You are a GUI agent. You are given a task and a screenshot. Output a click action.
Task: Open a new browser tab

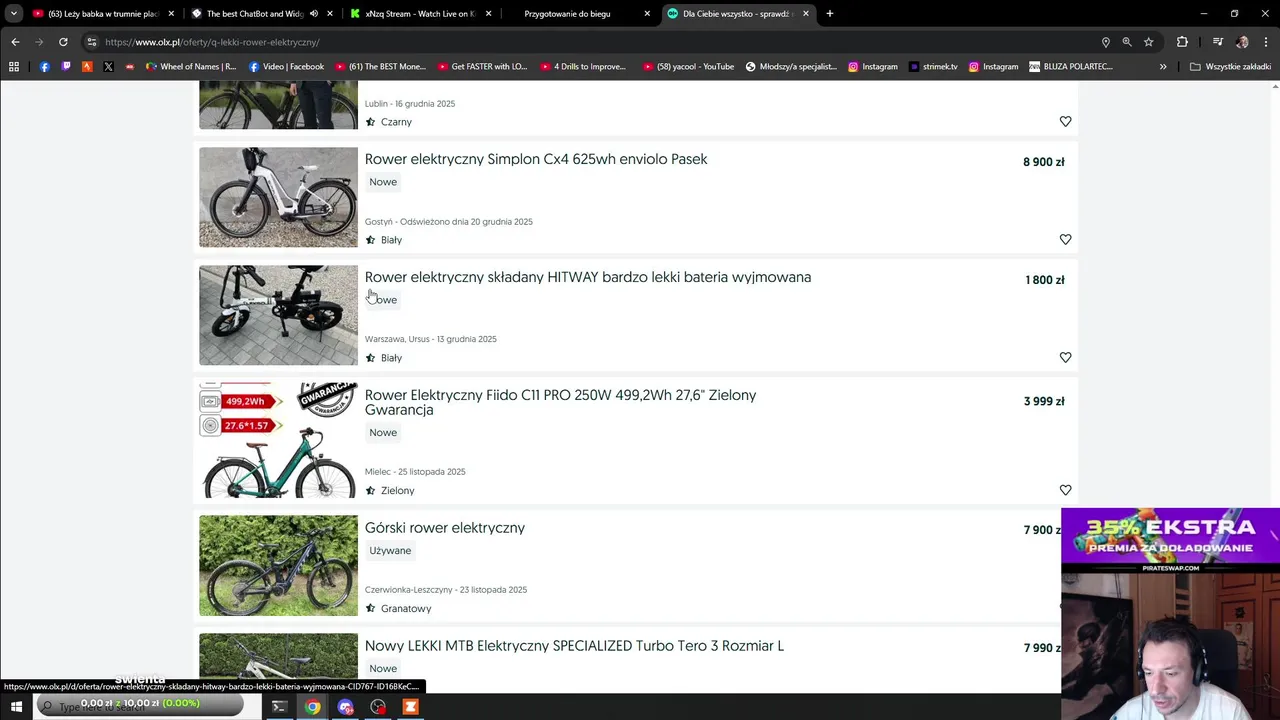[830, 14]
